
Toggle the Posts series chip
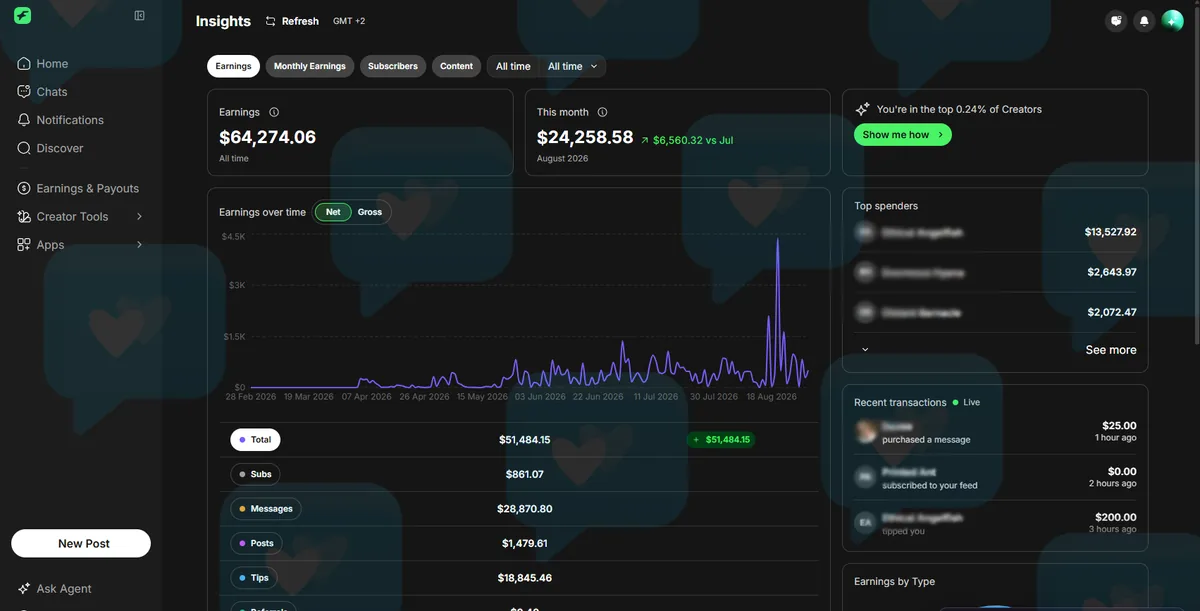[256, 543]
